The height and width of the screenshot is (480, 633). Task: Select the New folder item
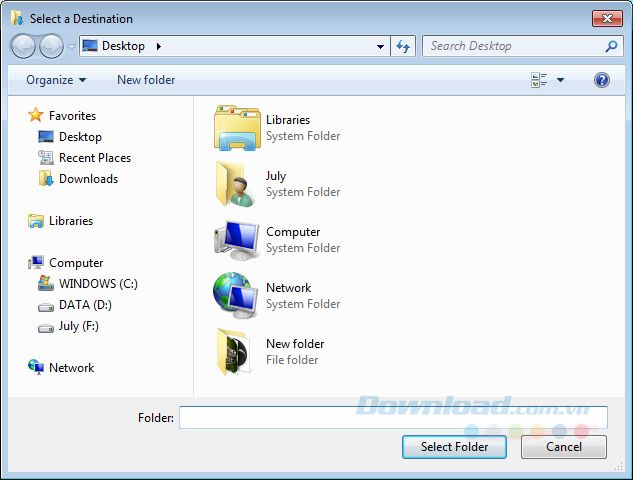pos(269,352)
